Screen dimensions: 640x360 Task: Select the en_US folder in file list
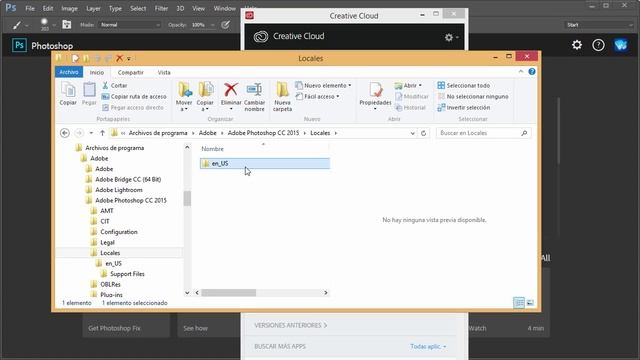click(264, 163)
